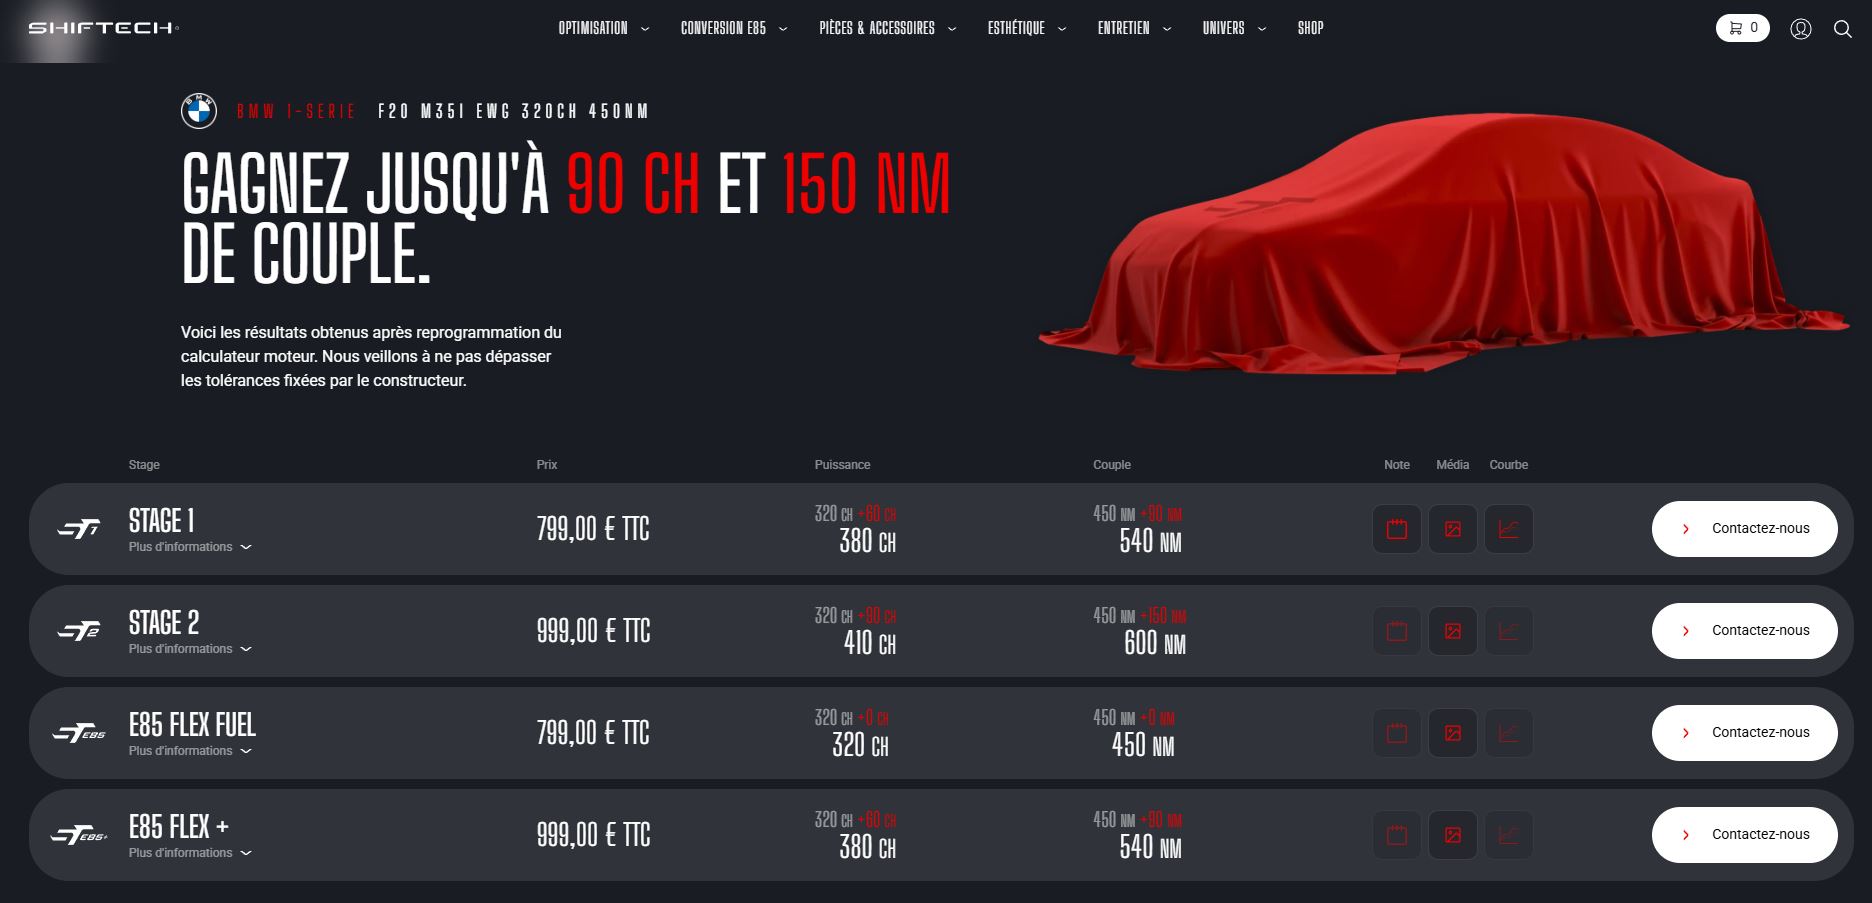Open the E85 Flex Fuel media icon

click(x=1453, y=733)
